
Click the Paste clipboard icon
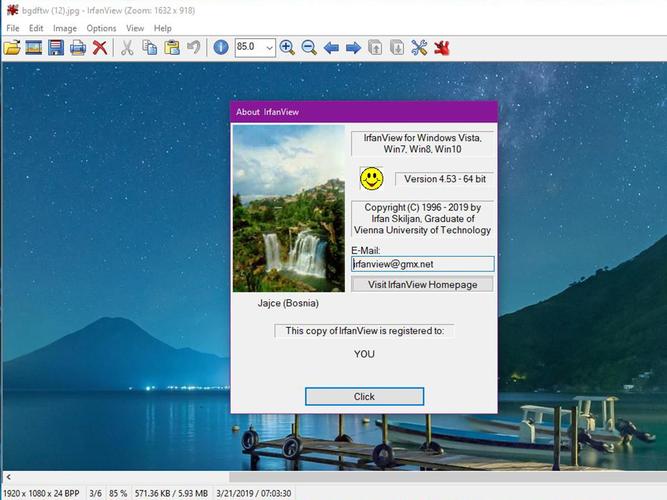(x=172, y=47)
